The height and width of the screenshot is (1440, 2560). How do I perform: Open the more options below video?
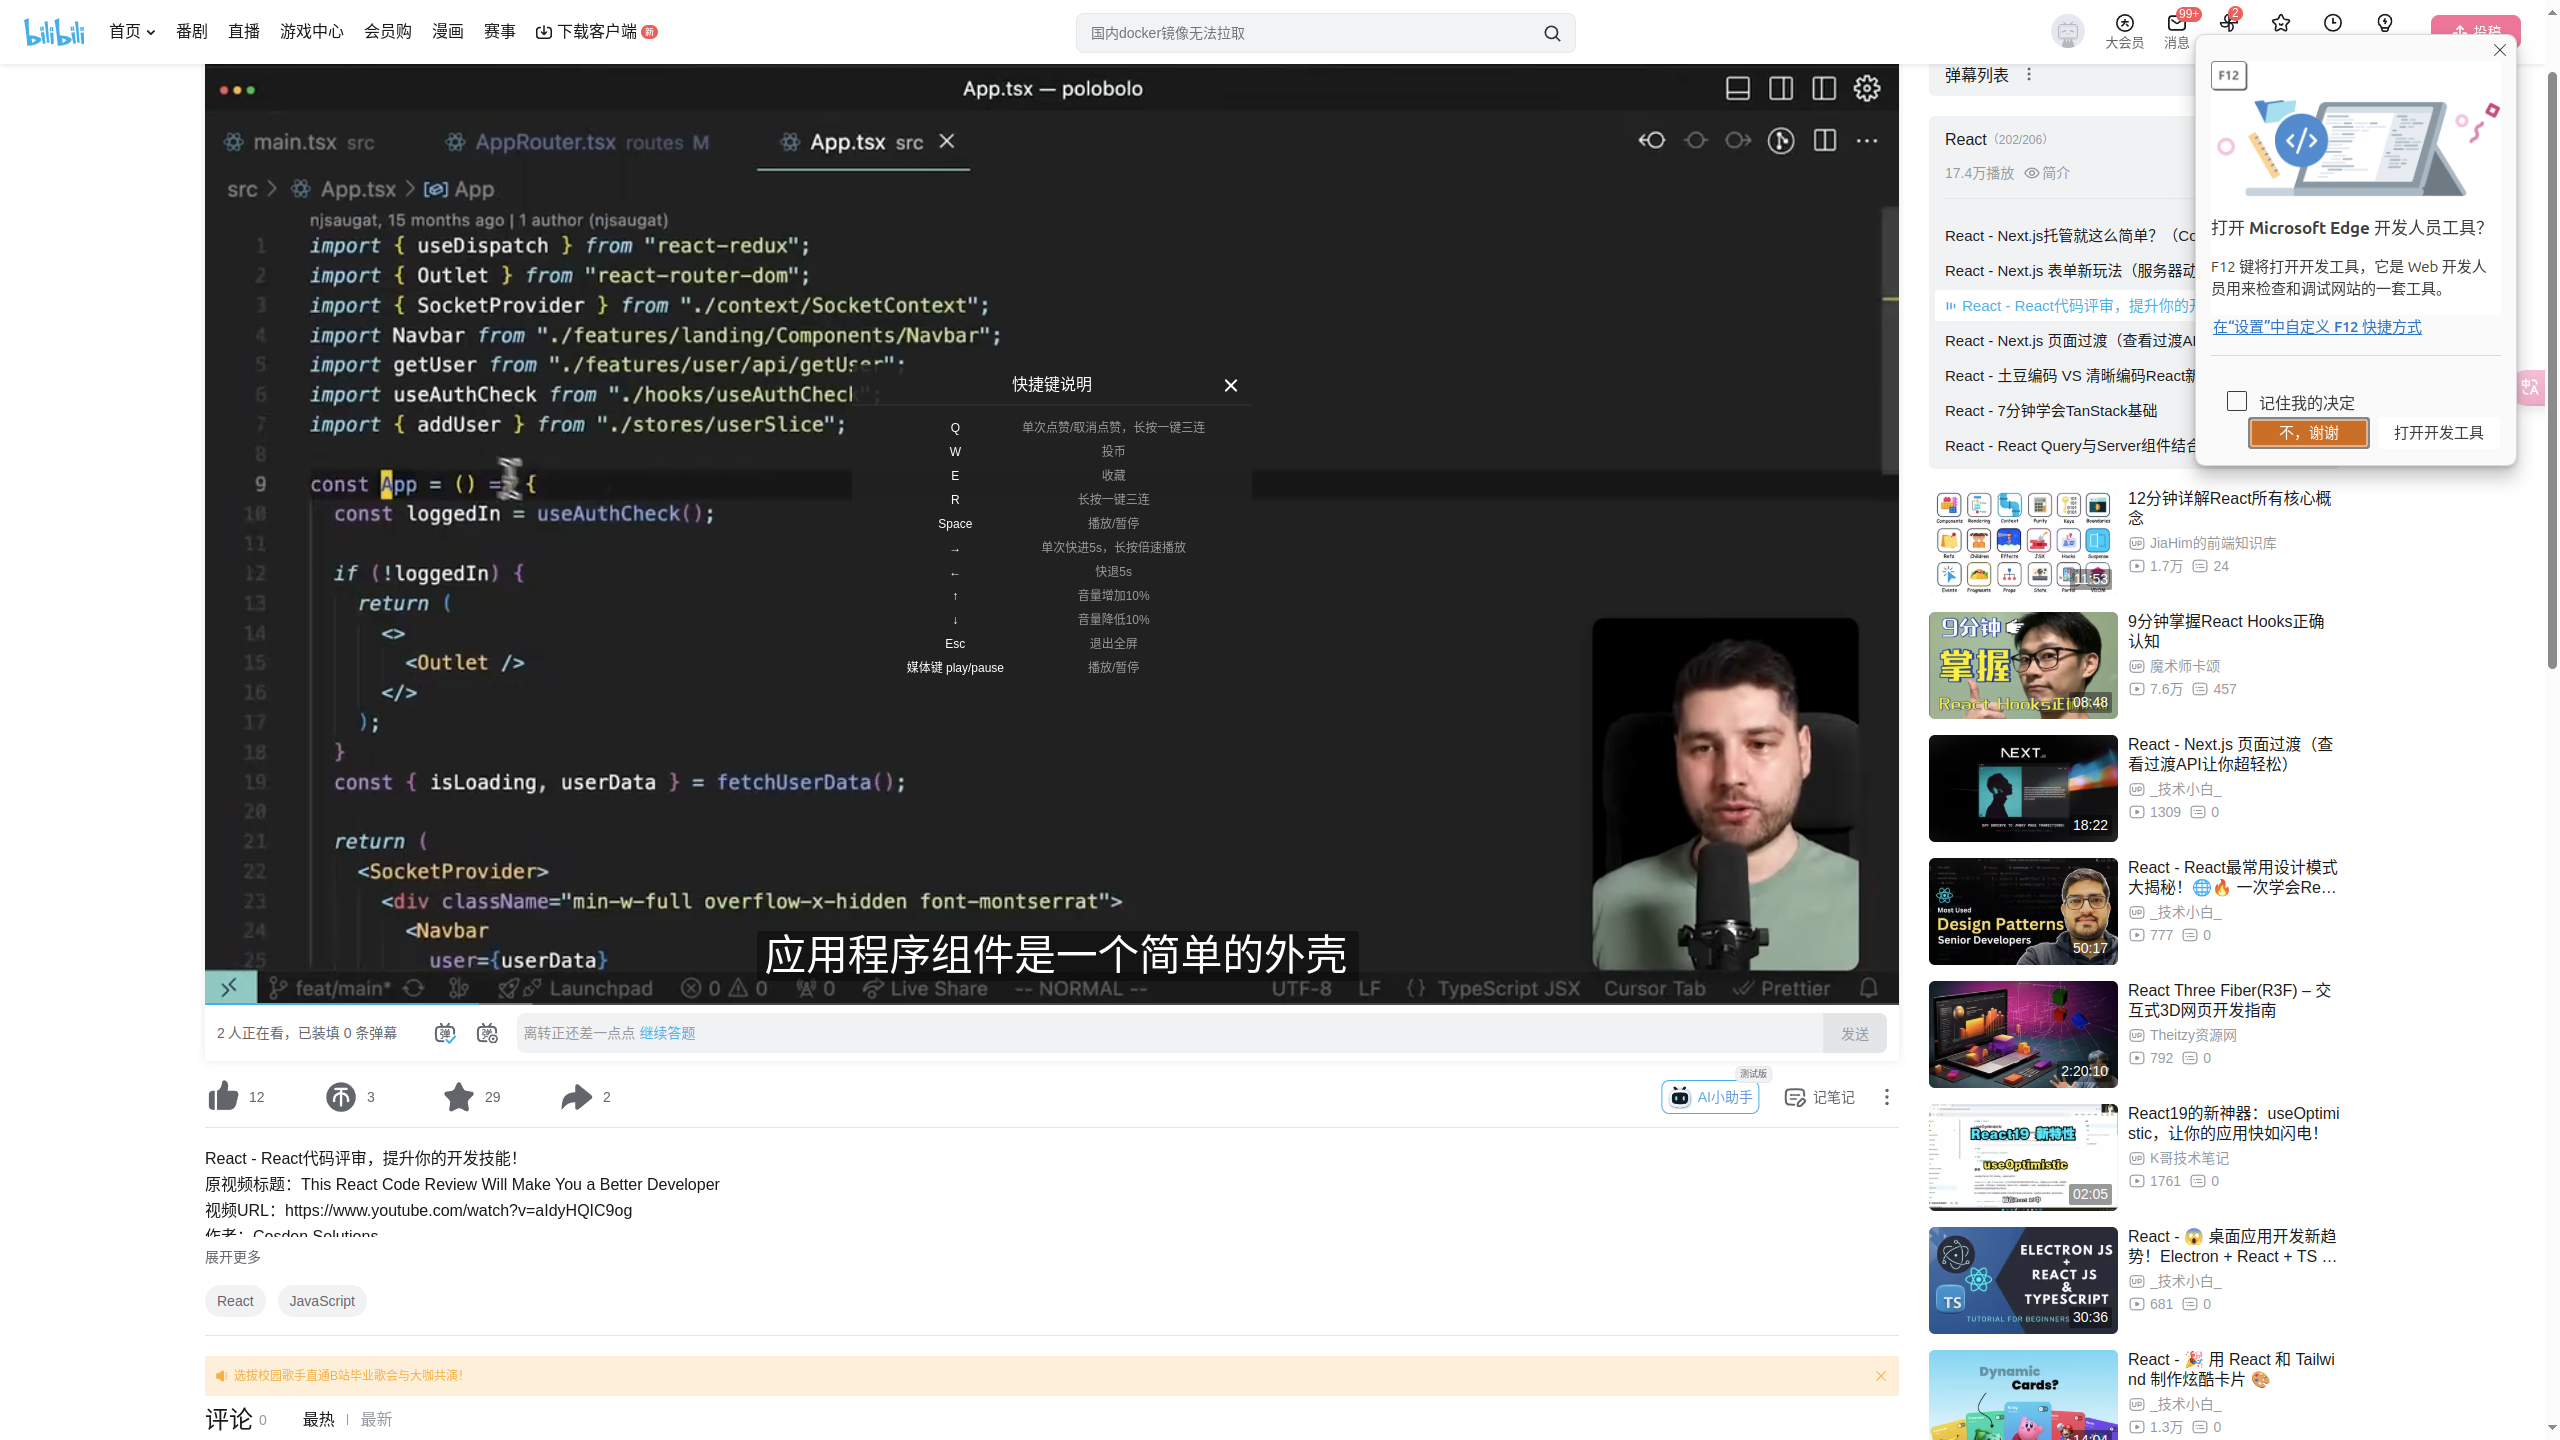click(1887, 1097)
